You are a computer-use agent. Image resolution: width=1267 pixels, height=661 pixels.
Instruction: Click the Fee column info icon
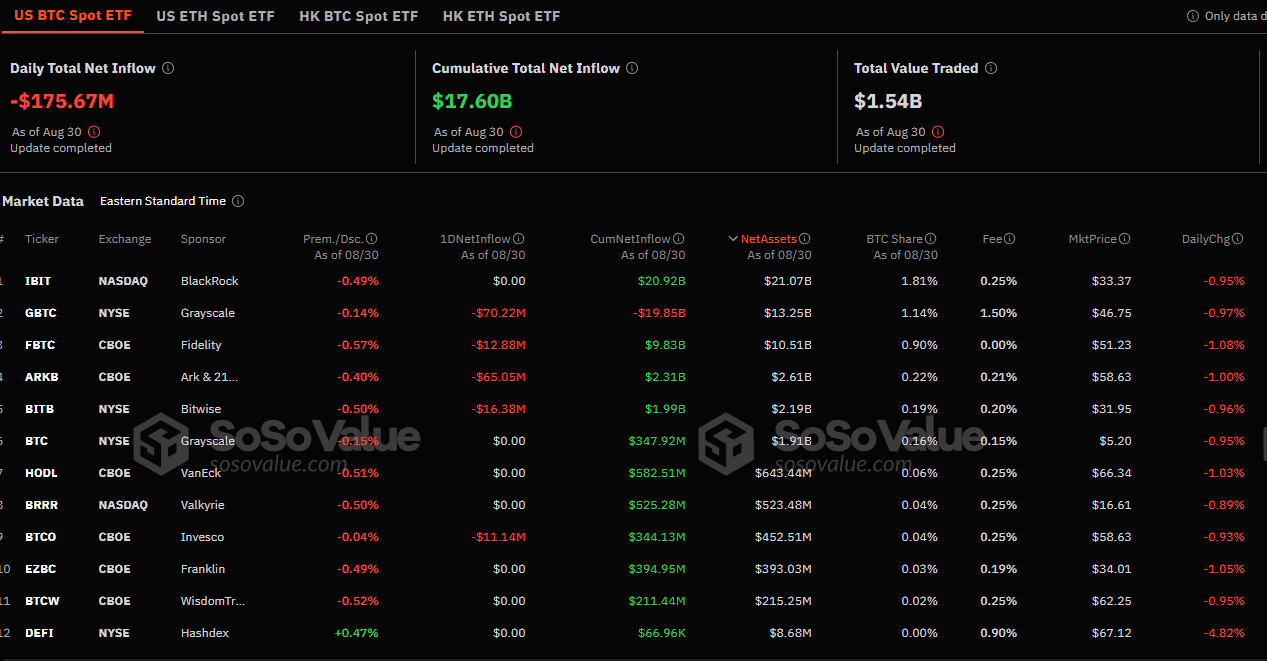point(1009,238)
